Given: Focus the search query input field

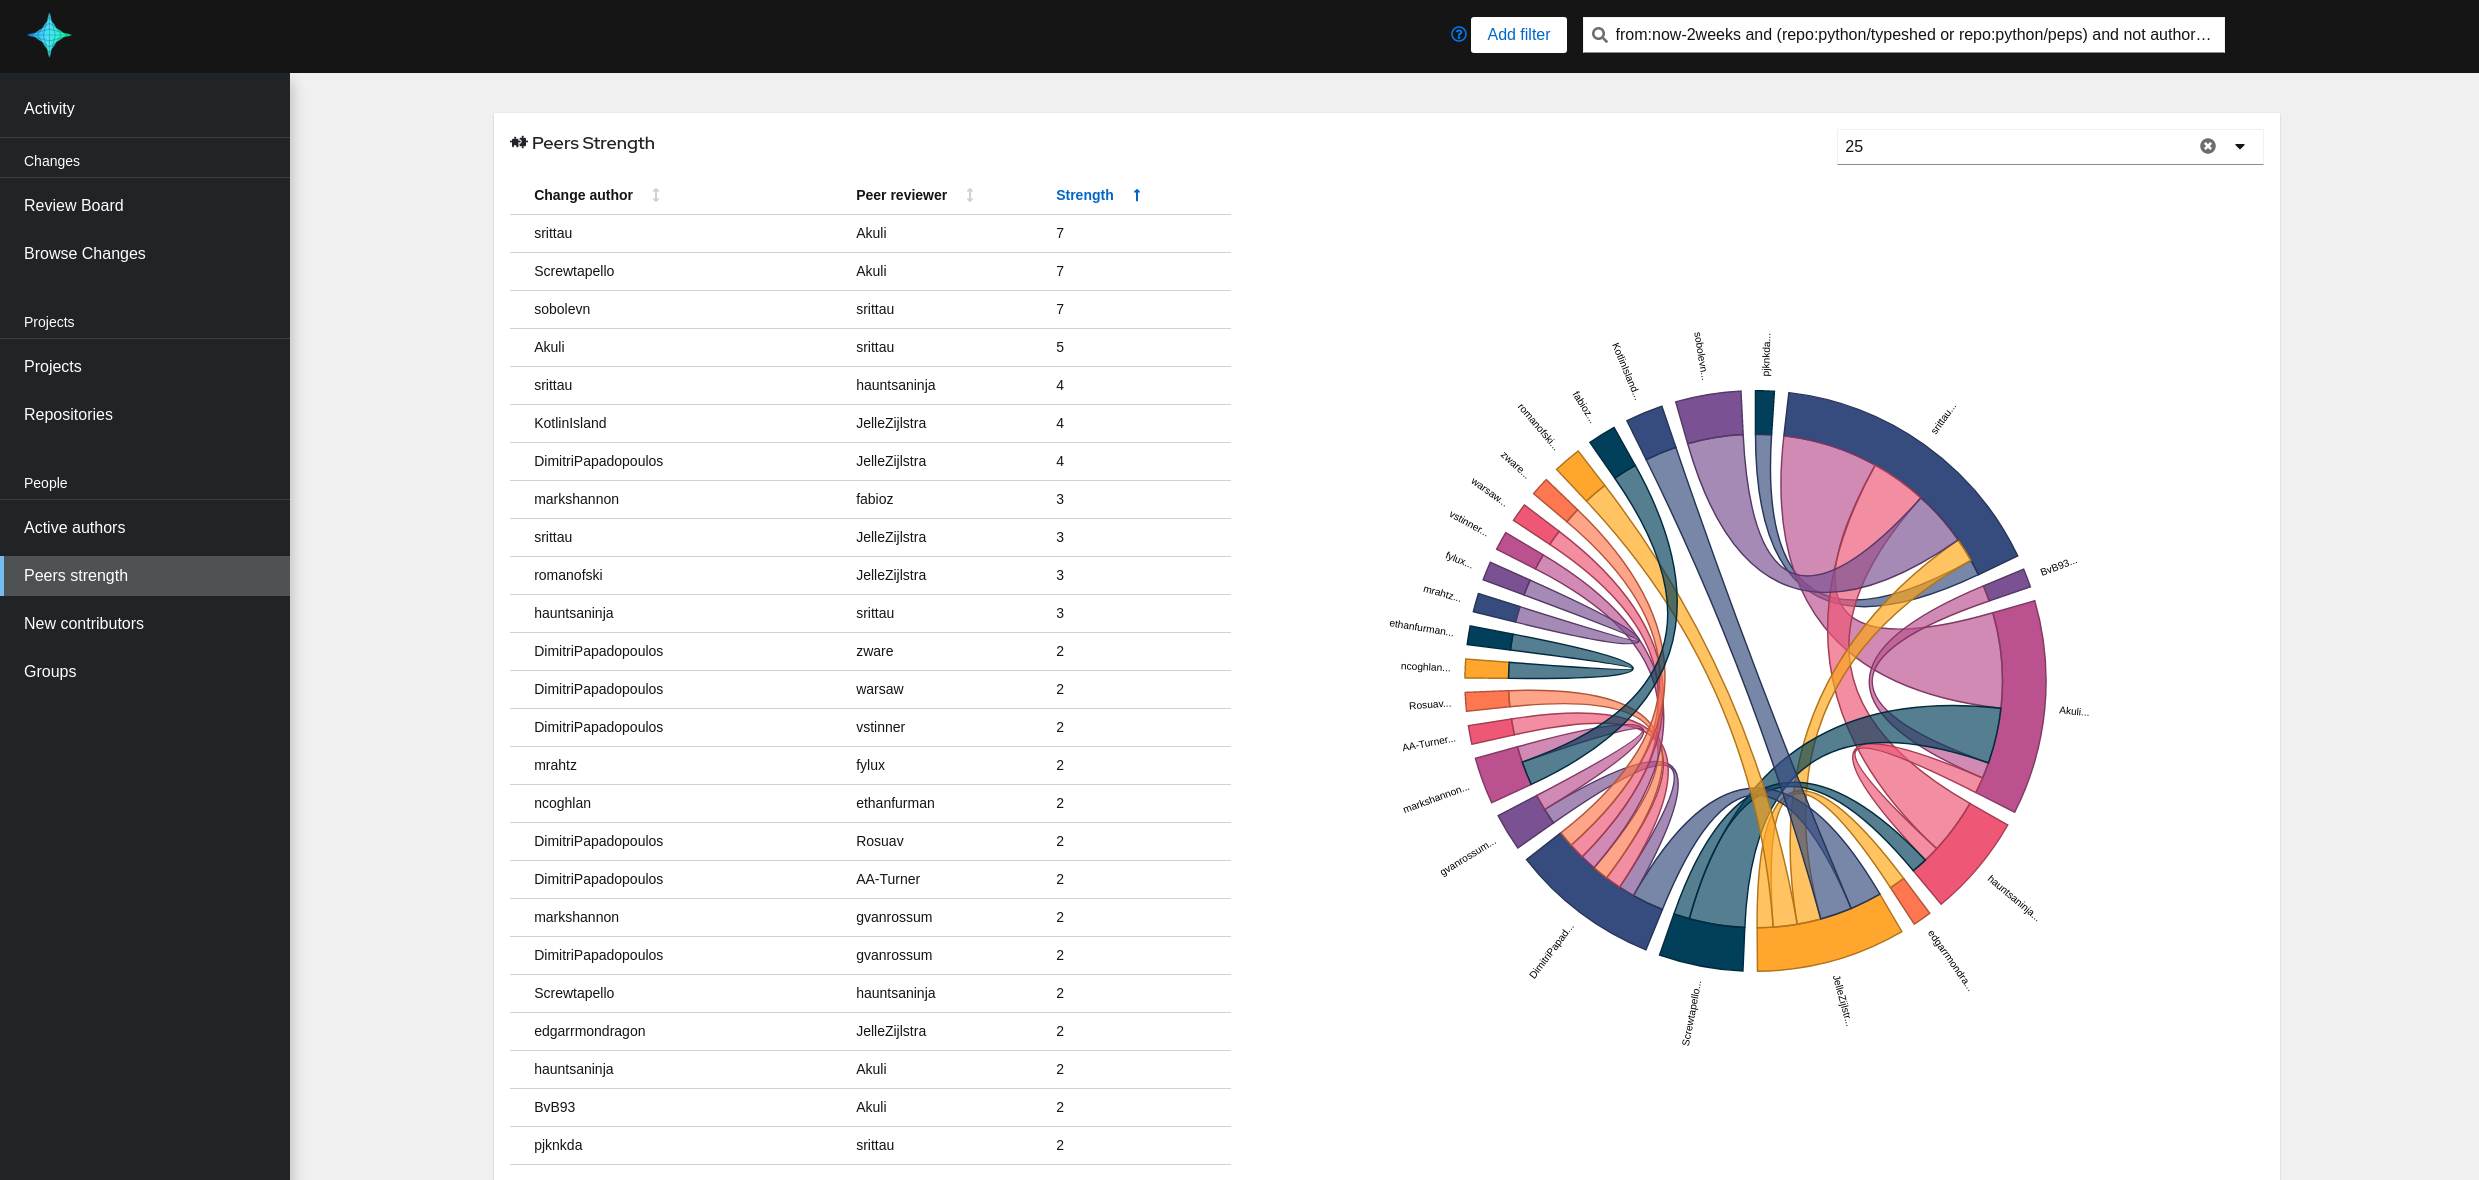Looking at the screenshot, I should [x=1910, y=35].
